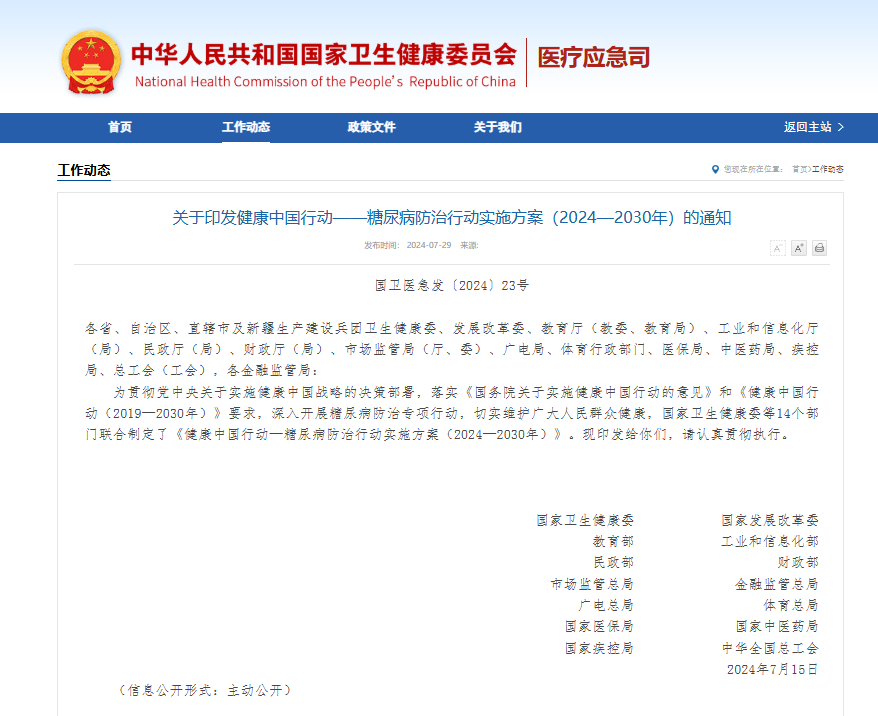Click the arrow beside 返回主站
The image size is (878, 716).
pyautogui.click(x=840, y=128)
